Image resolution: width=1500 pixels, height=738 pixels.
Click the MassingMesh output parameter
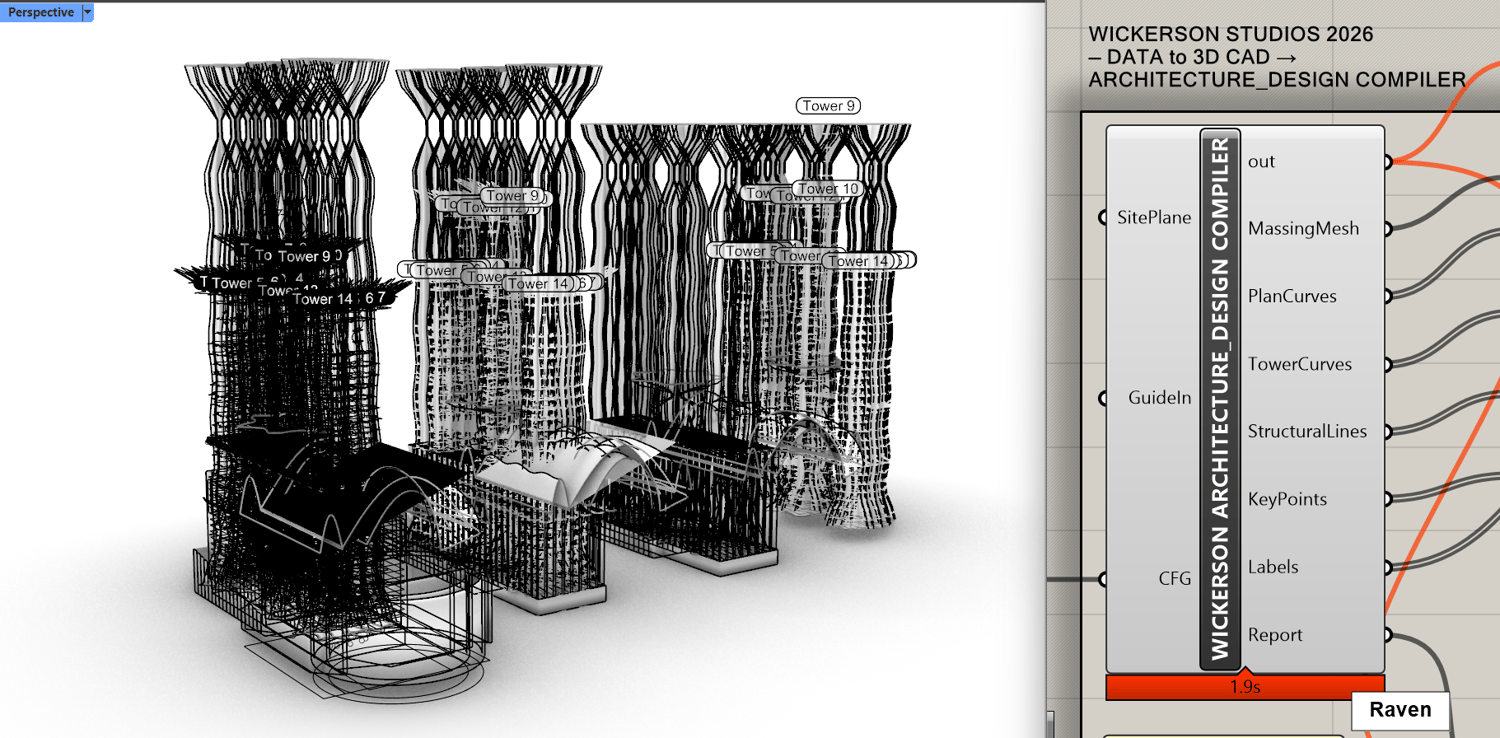(x=1304, y=228)
